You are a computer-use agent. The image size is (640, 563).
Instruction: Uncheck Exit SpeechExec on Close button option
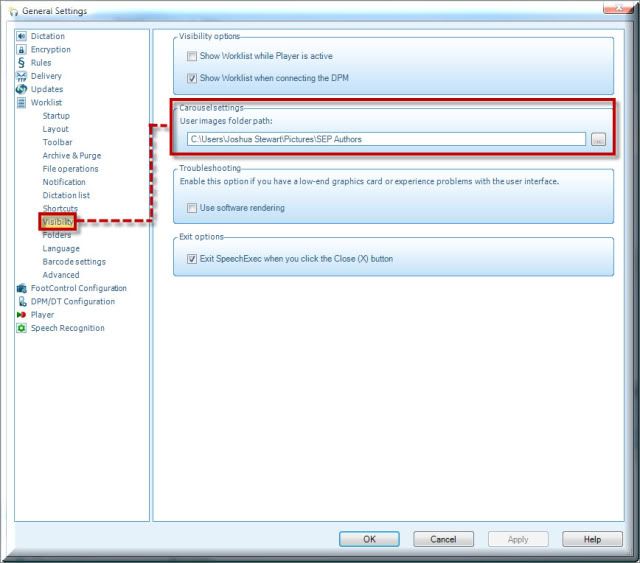[x=192, y=259]
